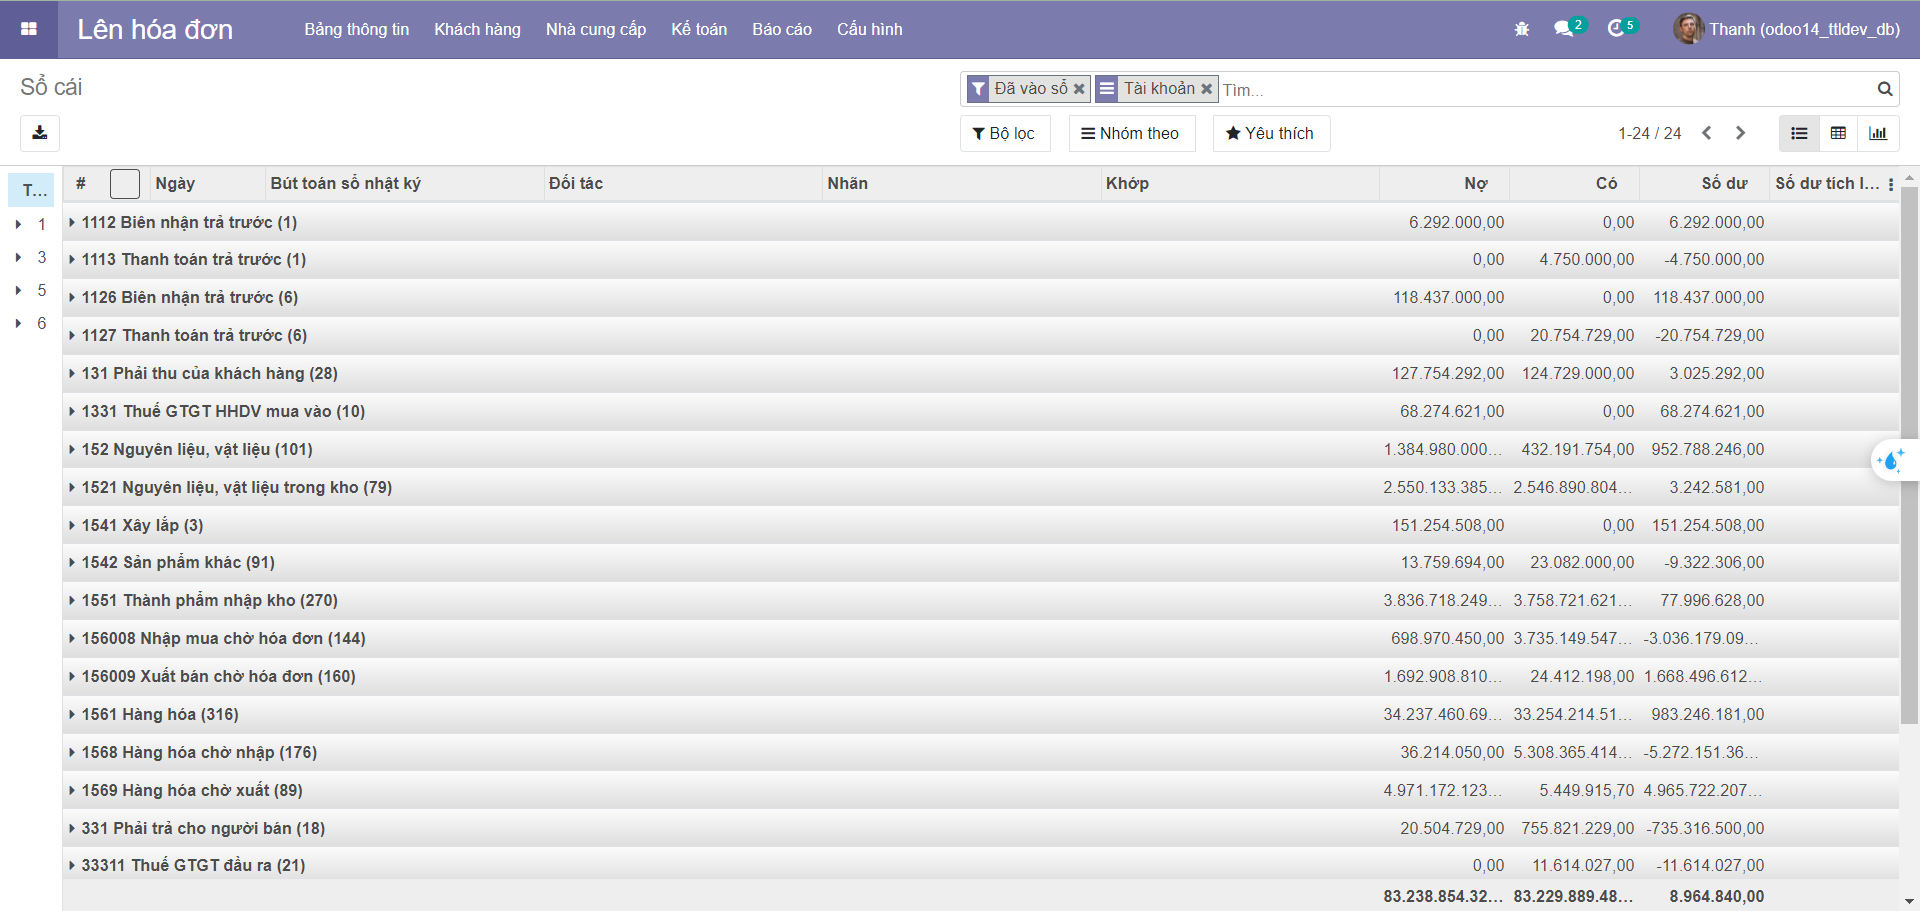Open the activities clock icon
This screenshot has height=911, width=1920.
click(1616, 29)
